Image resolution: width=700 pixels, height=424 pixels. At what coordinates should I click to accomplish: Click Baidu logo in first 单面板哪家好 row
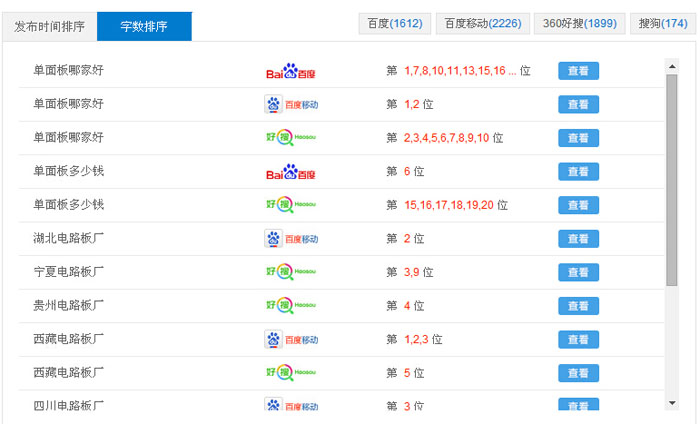click(291, 71)
